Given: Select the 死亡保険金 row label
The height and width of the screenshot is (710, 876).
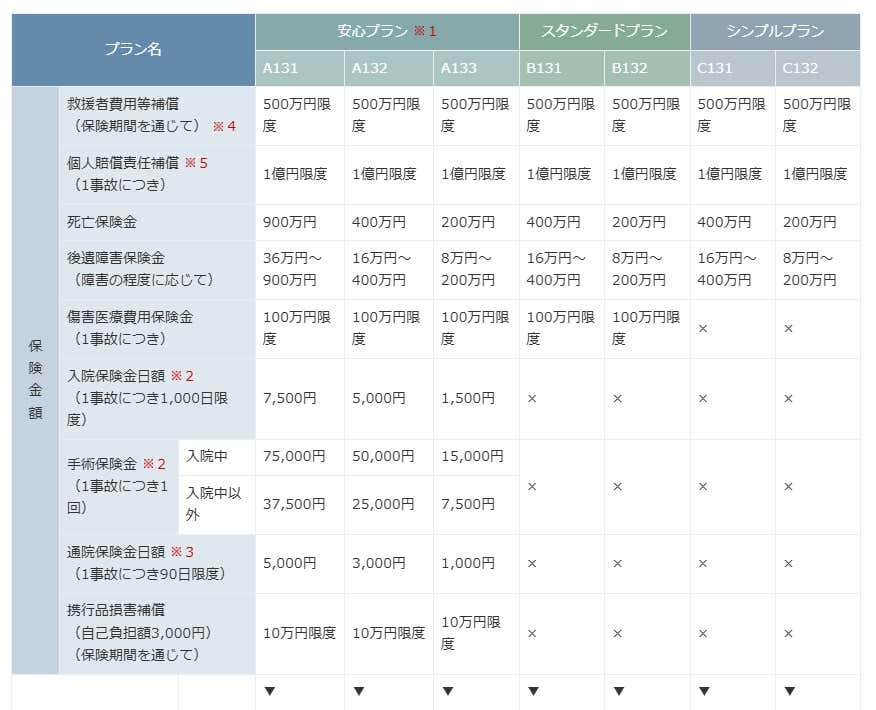Looking at the screenshot, I should pos(100,222).
